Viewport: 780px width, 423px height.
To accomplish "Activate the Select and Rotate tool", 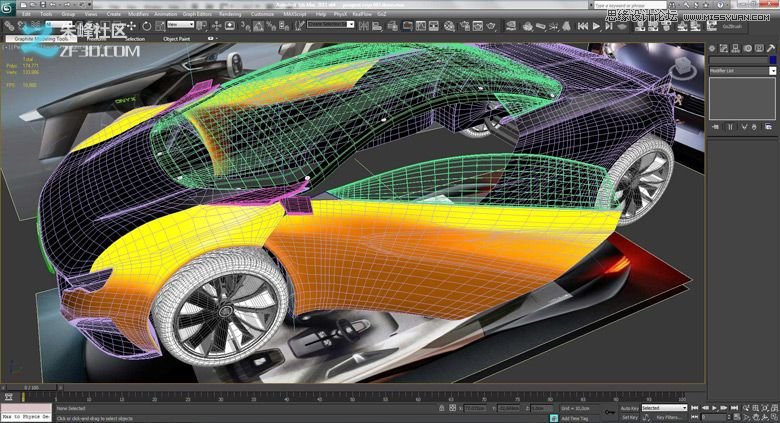I will 147,25.
